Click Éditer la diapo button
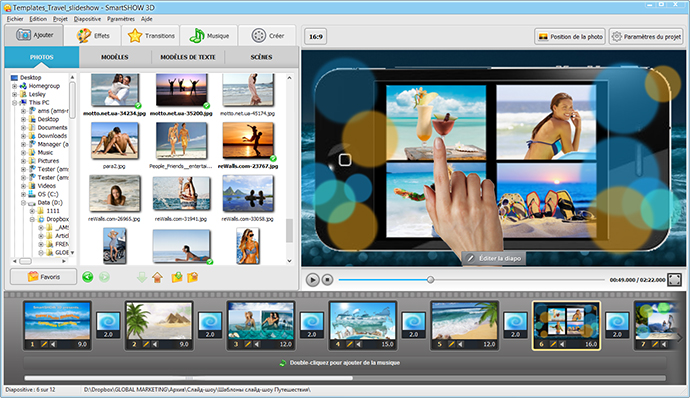The width and height of the screenshot is (690, 398). [494, 258]
